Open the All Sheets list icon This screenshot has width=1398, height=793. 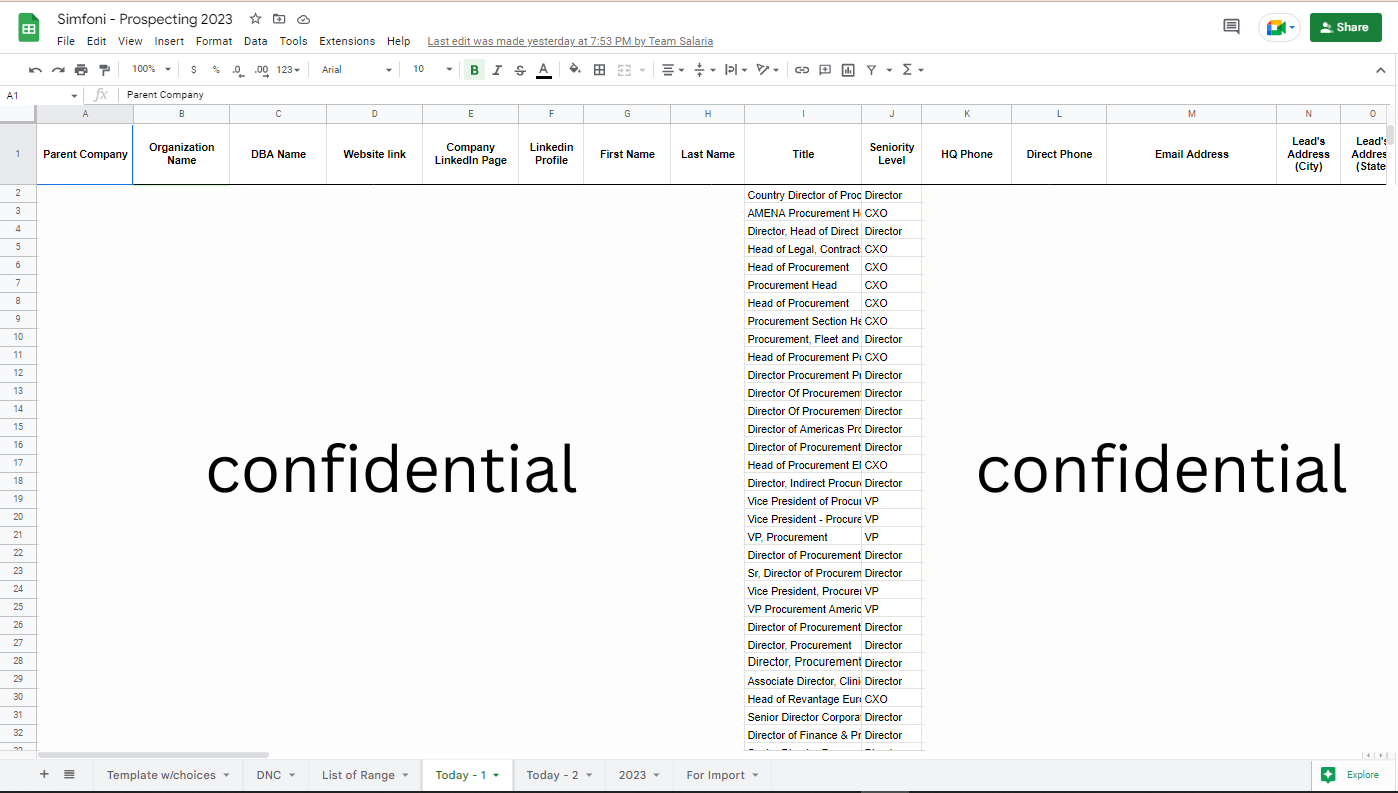[x=69, y=775]
